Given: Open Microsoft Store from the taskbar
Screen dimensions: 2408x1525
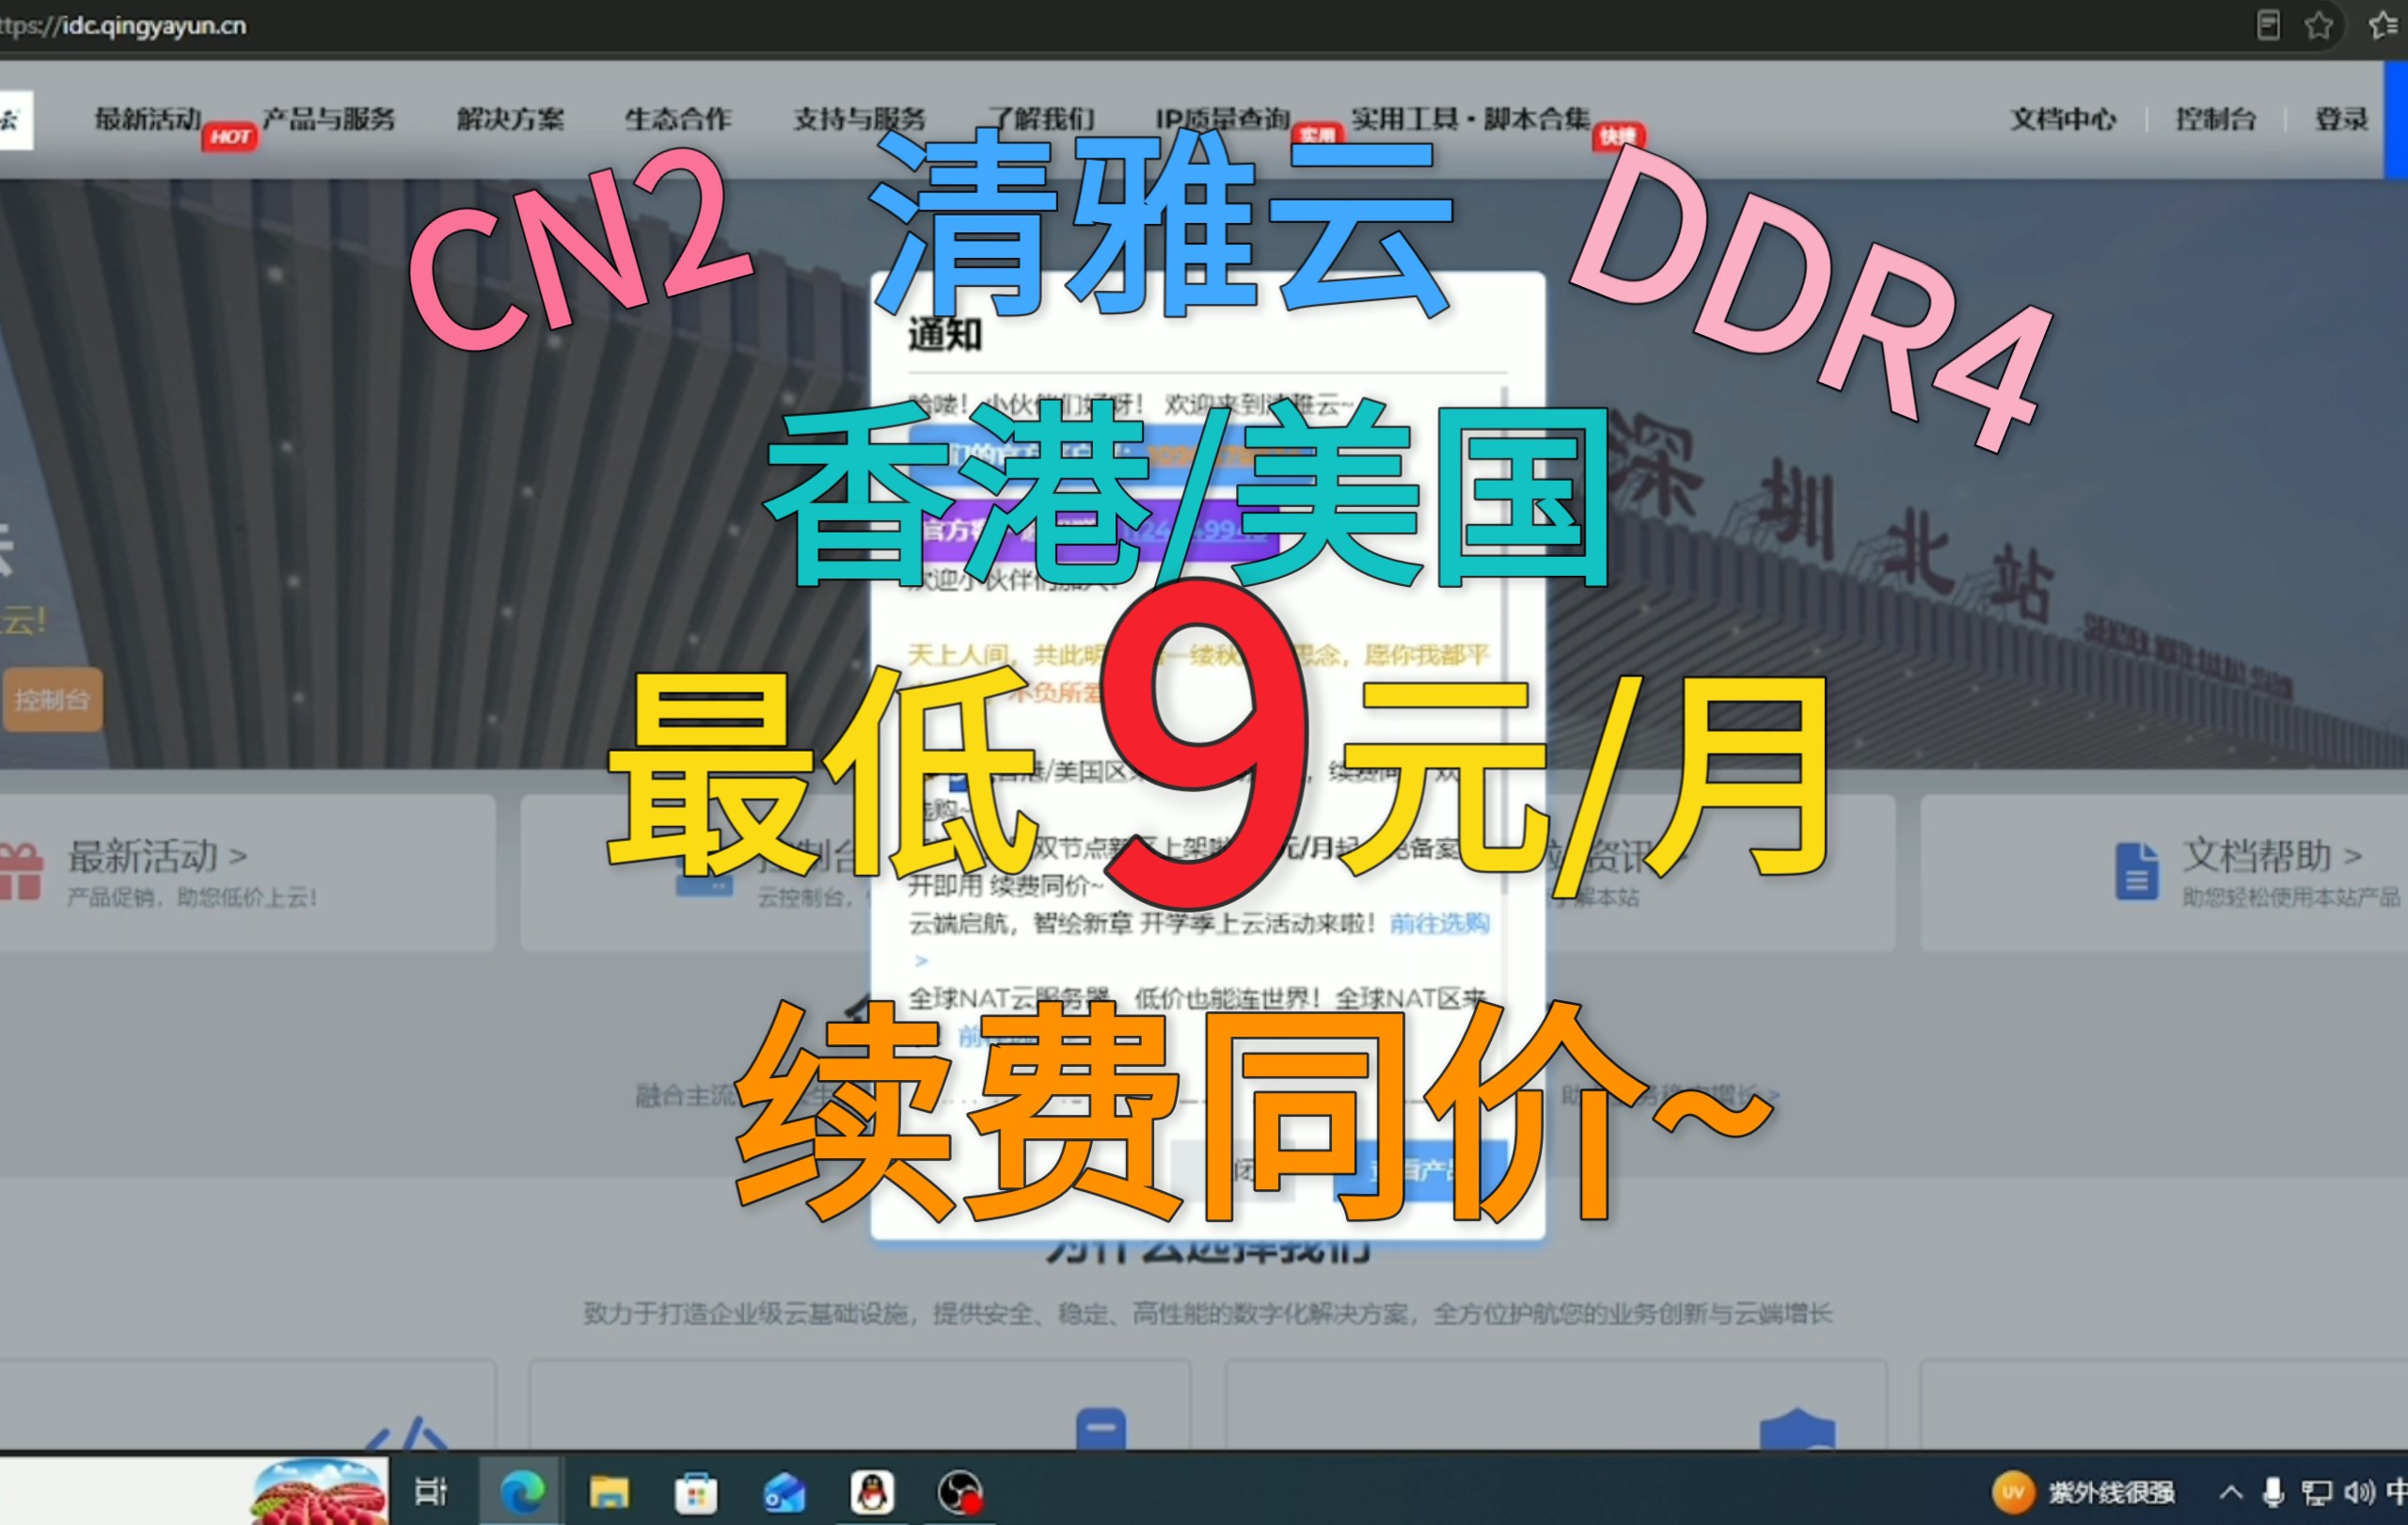Looking at the screenshot, I should (x=696, y=1492).
